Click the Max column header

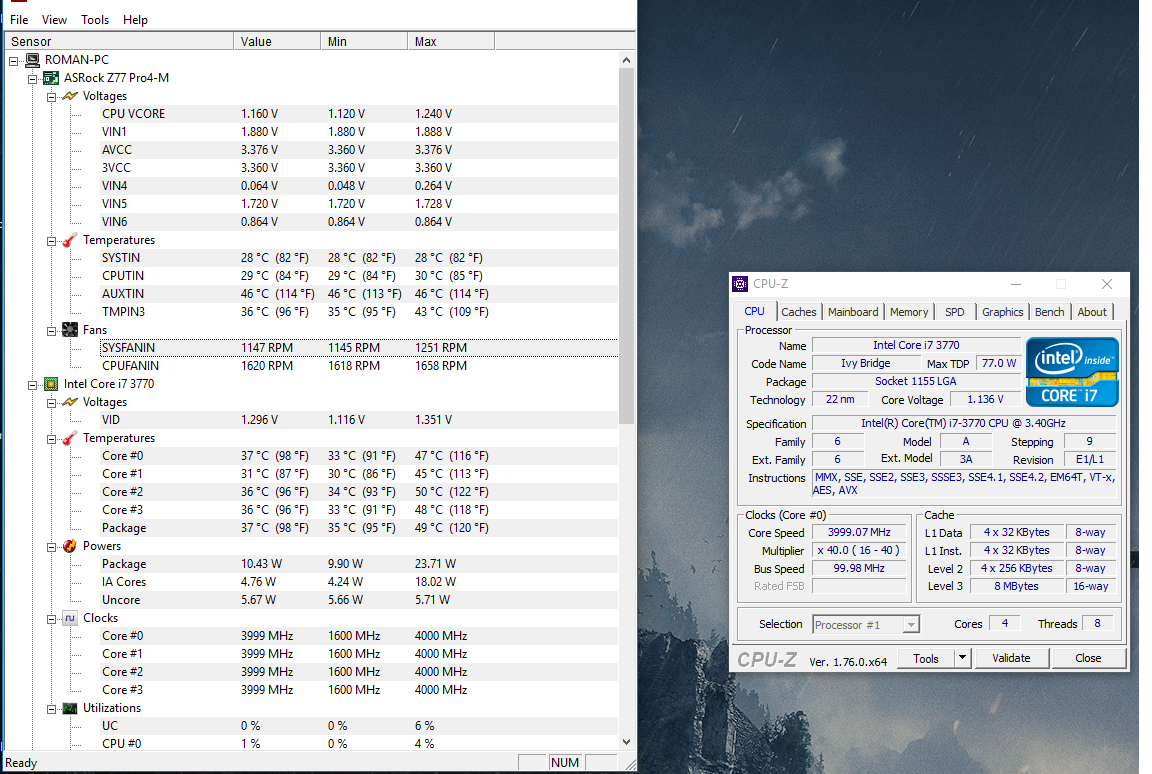coord(451,41)
